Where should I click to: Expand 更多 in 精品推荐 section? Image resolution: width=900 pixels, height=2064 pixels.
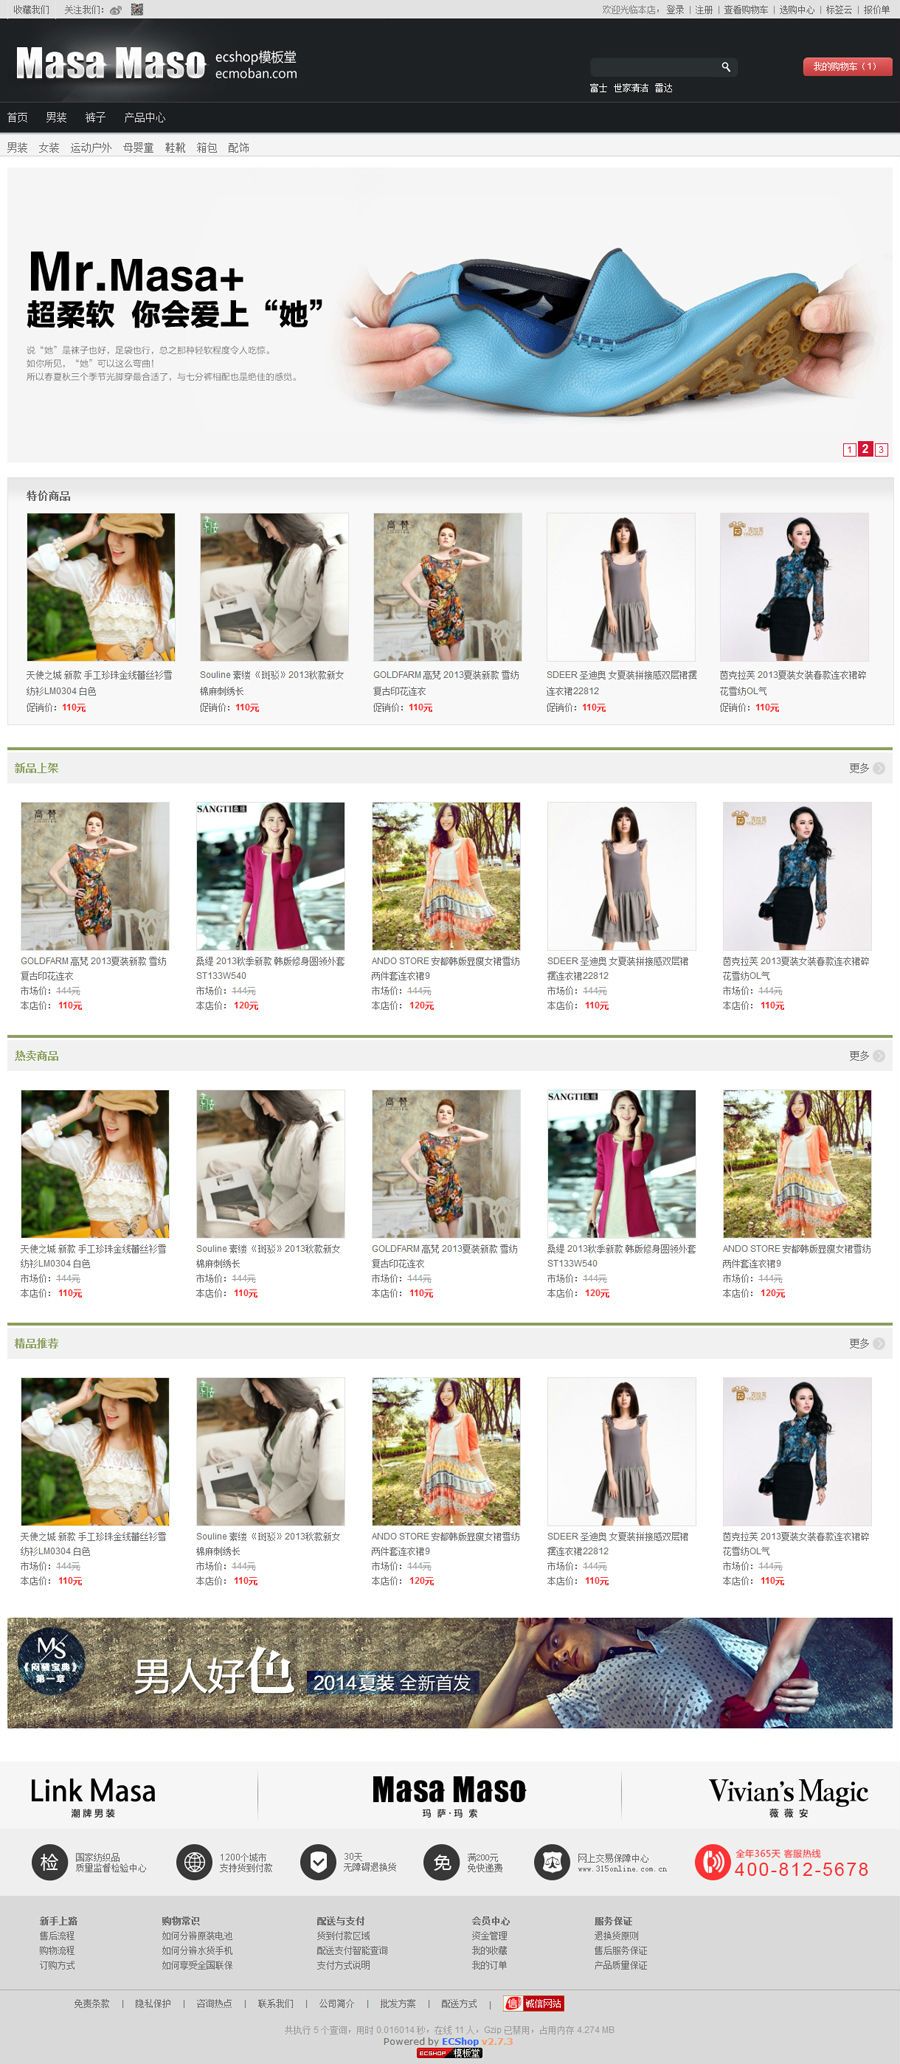[x=866, y=1344]
